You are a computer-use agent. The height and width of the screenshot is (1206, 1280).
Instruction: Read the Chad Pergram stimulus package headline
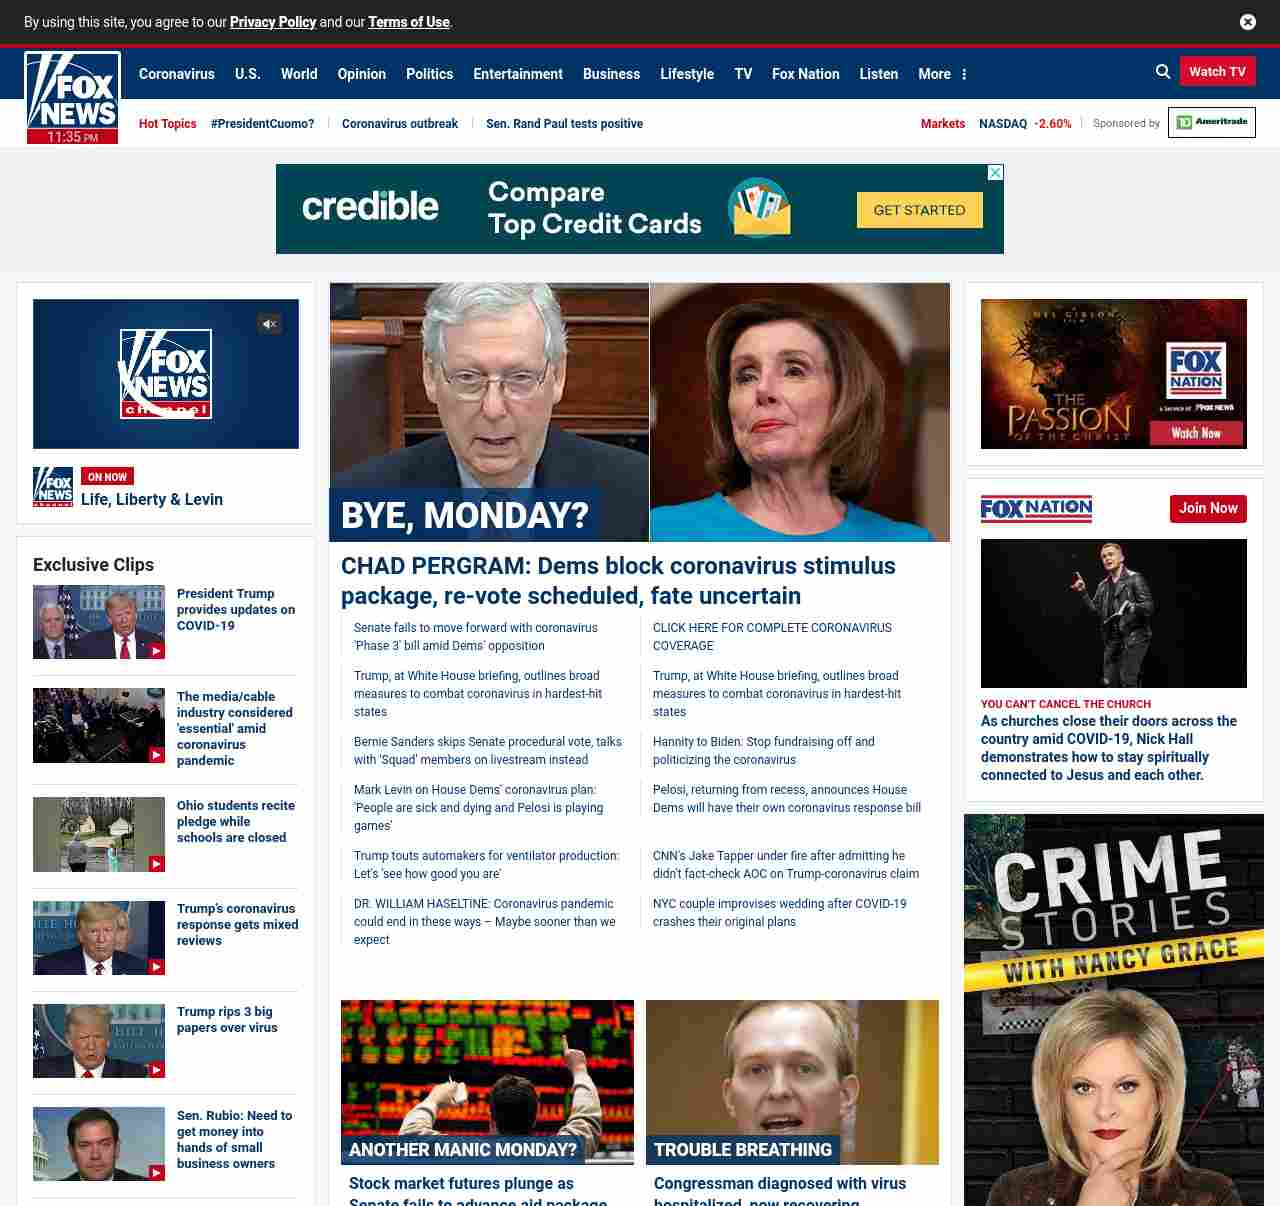click(x=617, y=580)
